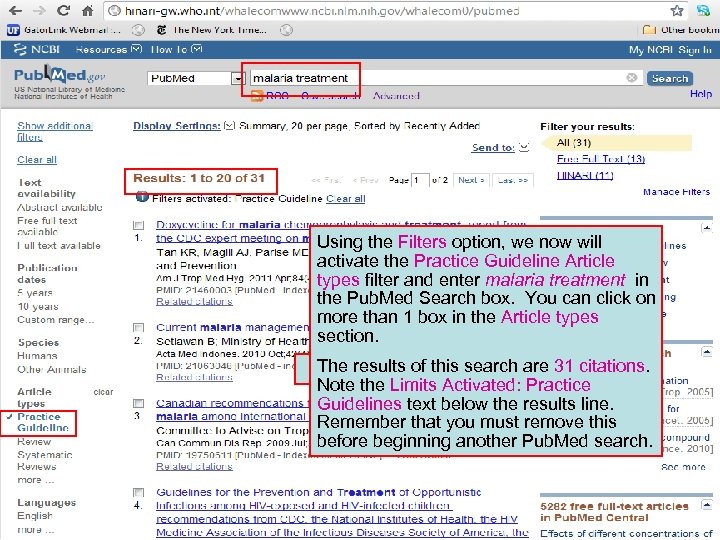This screenshot has height=540, width=720.
Task: Open the Guidelines for Prevention and Treatment article
Action: 342,512
